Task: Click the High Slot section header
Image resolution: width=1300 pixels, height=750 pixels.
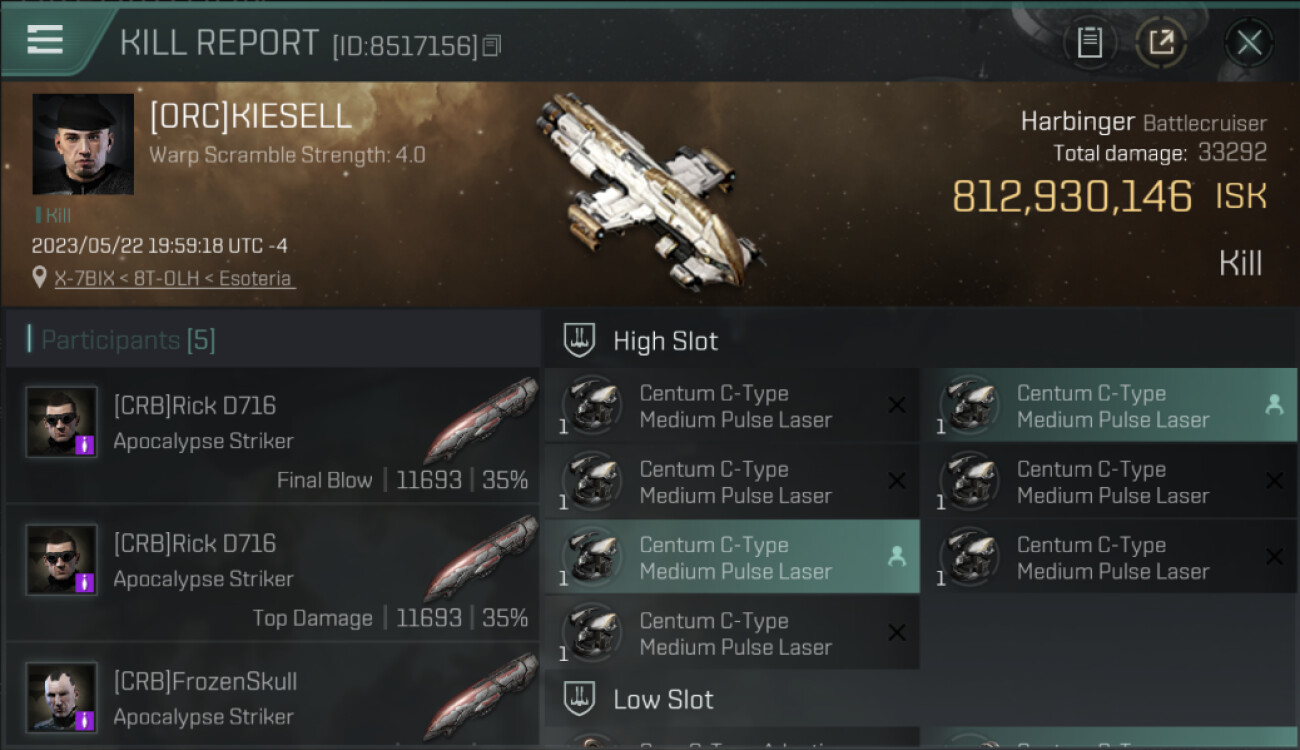Action: click(665, 341)
